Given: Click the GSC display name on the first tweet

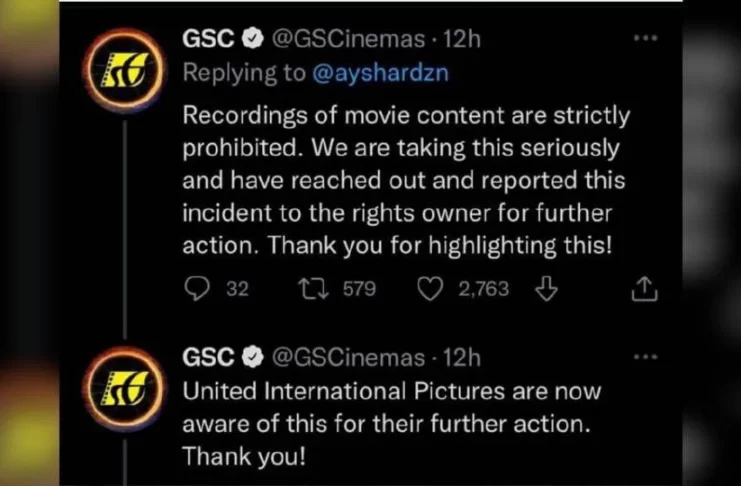Looking at the screenshot, I should coord(209,39).
